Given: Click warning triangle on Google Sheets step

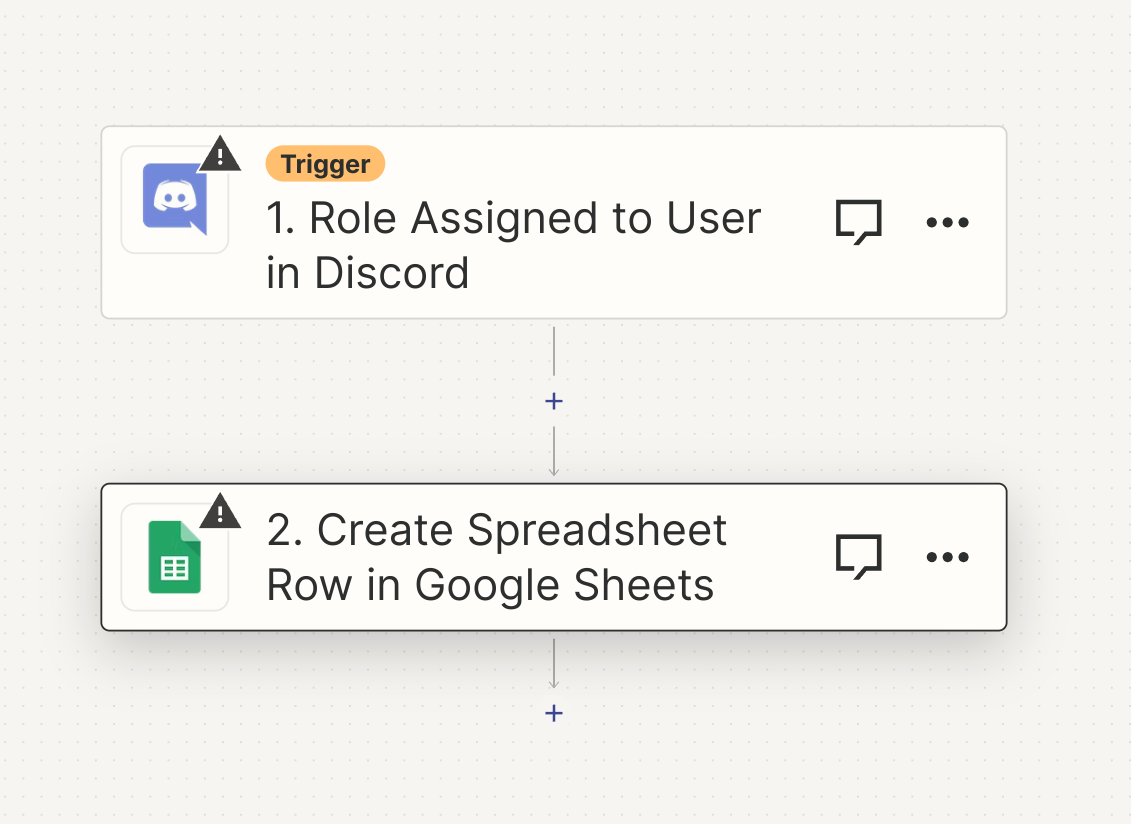Looking at the screenshot, I should 220,512.
